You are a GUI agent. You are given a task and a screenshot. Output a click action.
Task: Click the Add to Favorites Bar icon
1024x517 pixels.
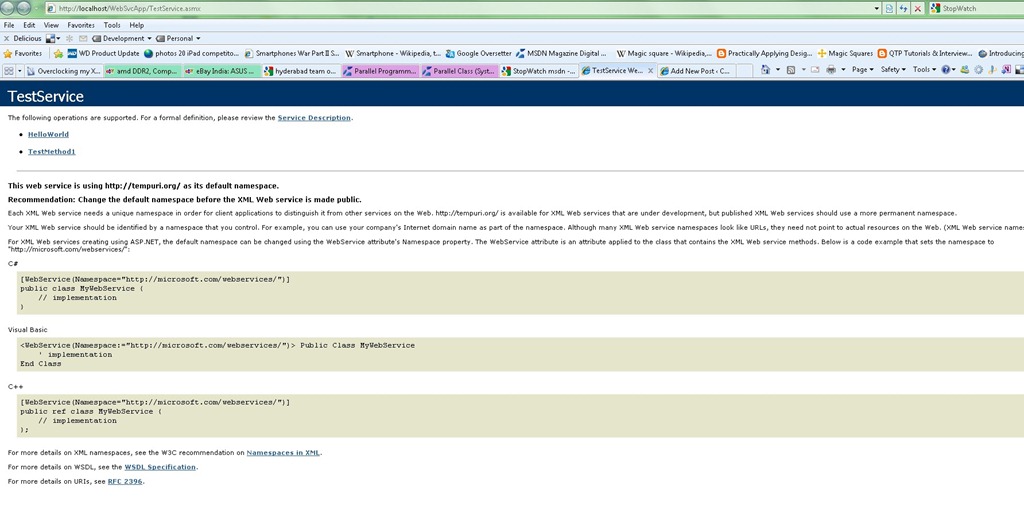(59, 53)
